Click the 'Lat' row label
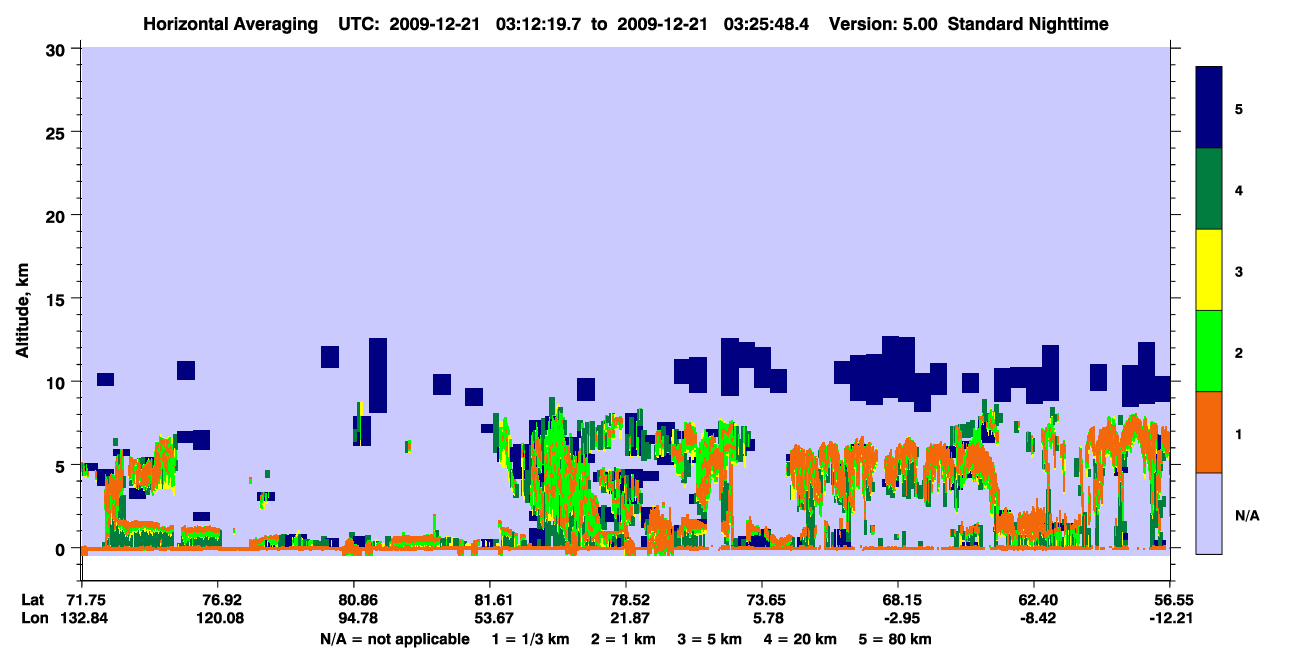This screenshot has width=1300, height=667. click(32, 600)
